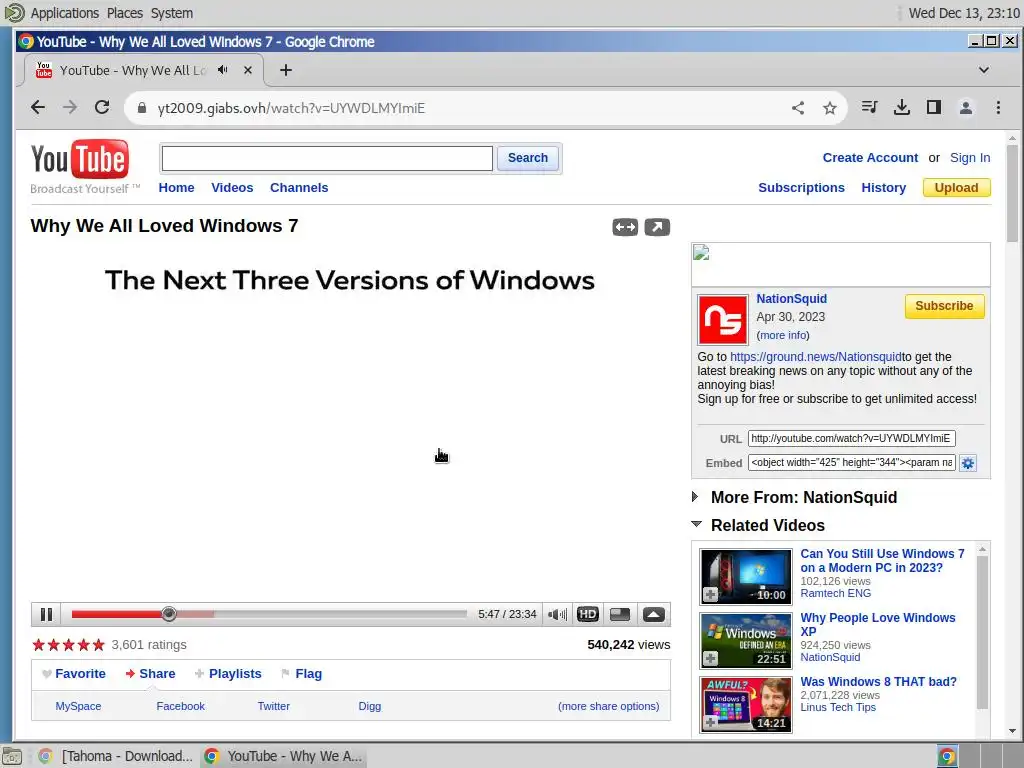1024x768 pixels.
Task: Expand the (more info) description link
Action: [x=783, y=336]
